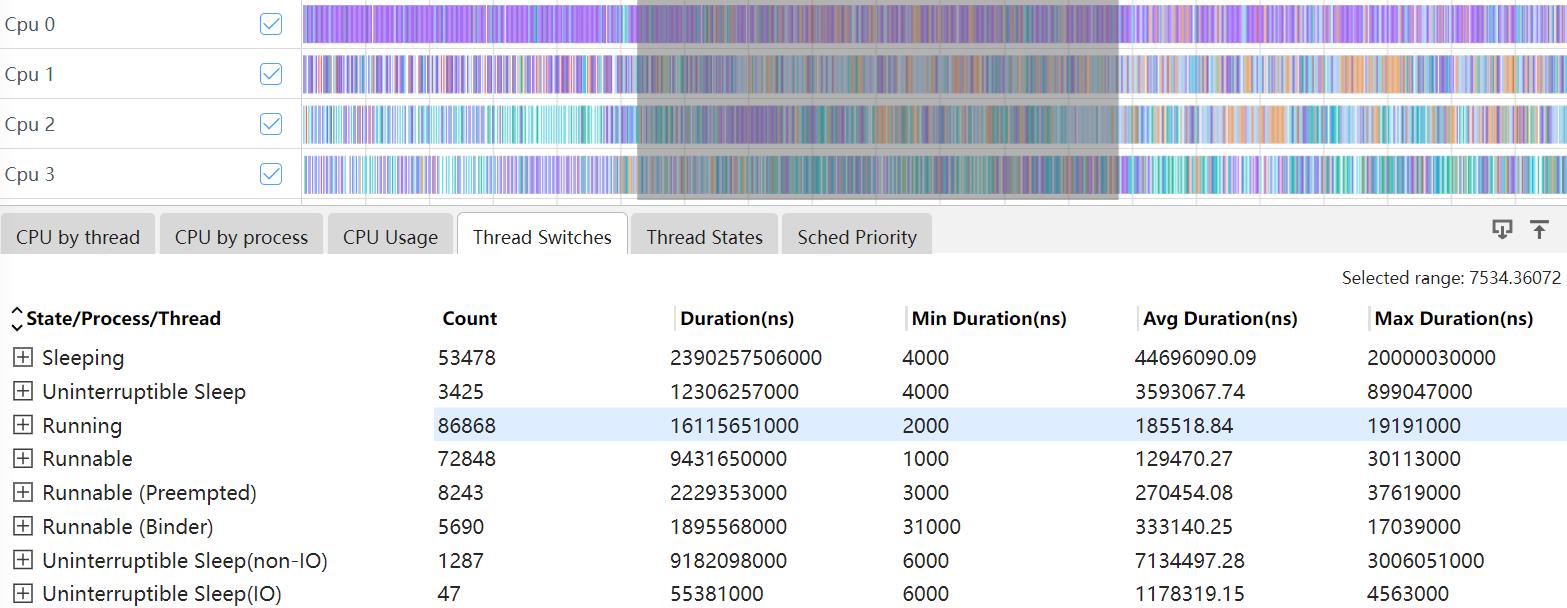Viewport: 1567px width, 608px height.
Task: Click the Avg Duration(ns) column header
Action: (x=1220, y=319)
